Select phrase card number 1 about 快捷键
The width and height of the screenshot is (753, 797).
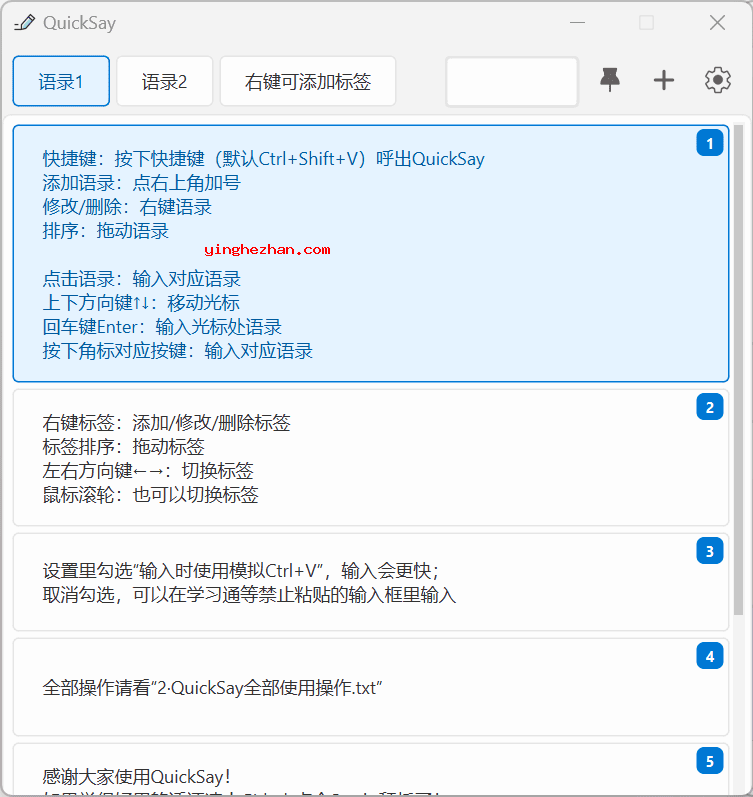(371, 254)
